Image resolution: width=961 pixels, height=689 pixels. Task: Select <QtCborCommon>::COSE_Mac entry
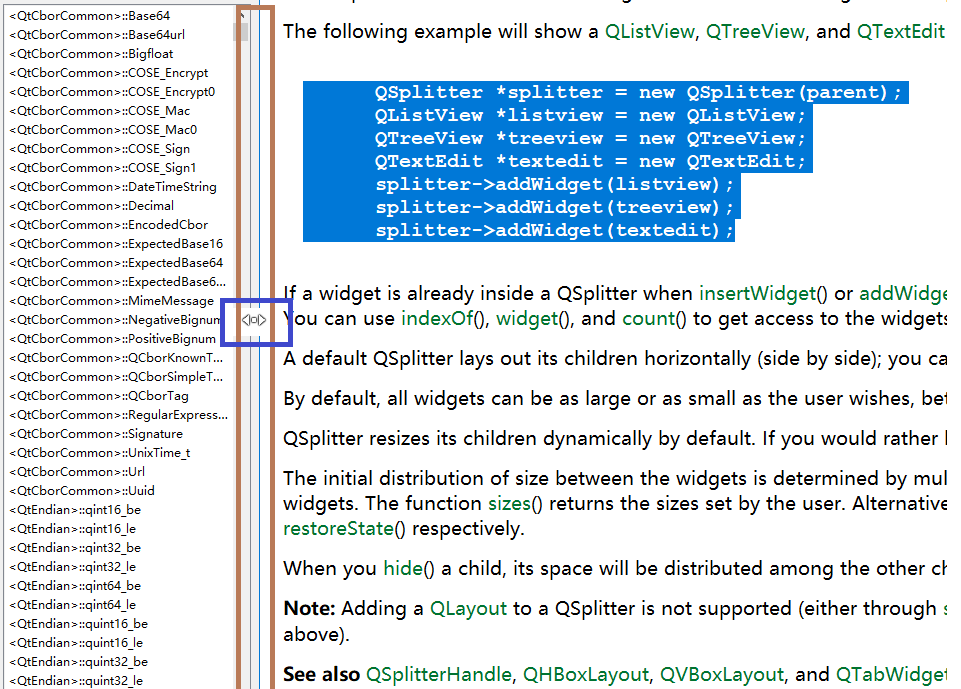tap(100, 111)
